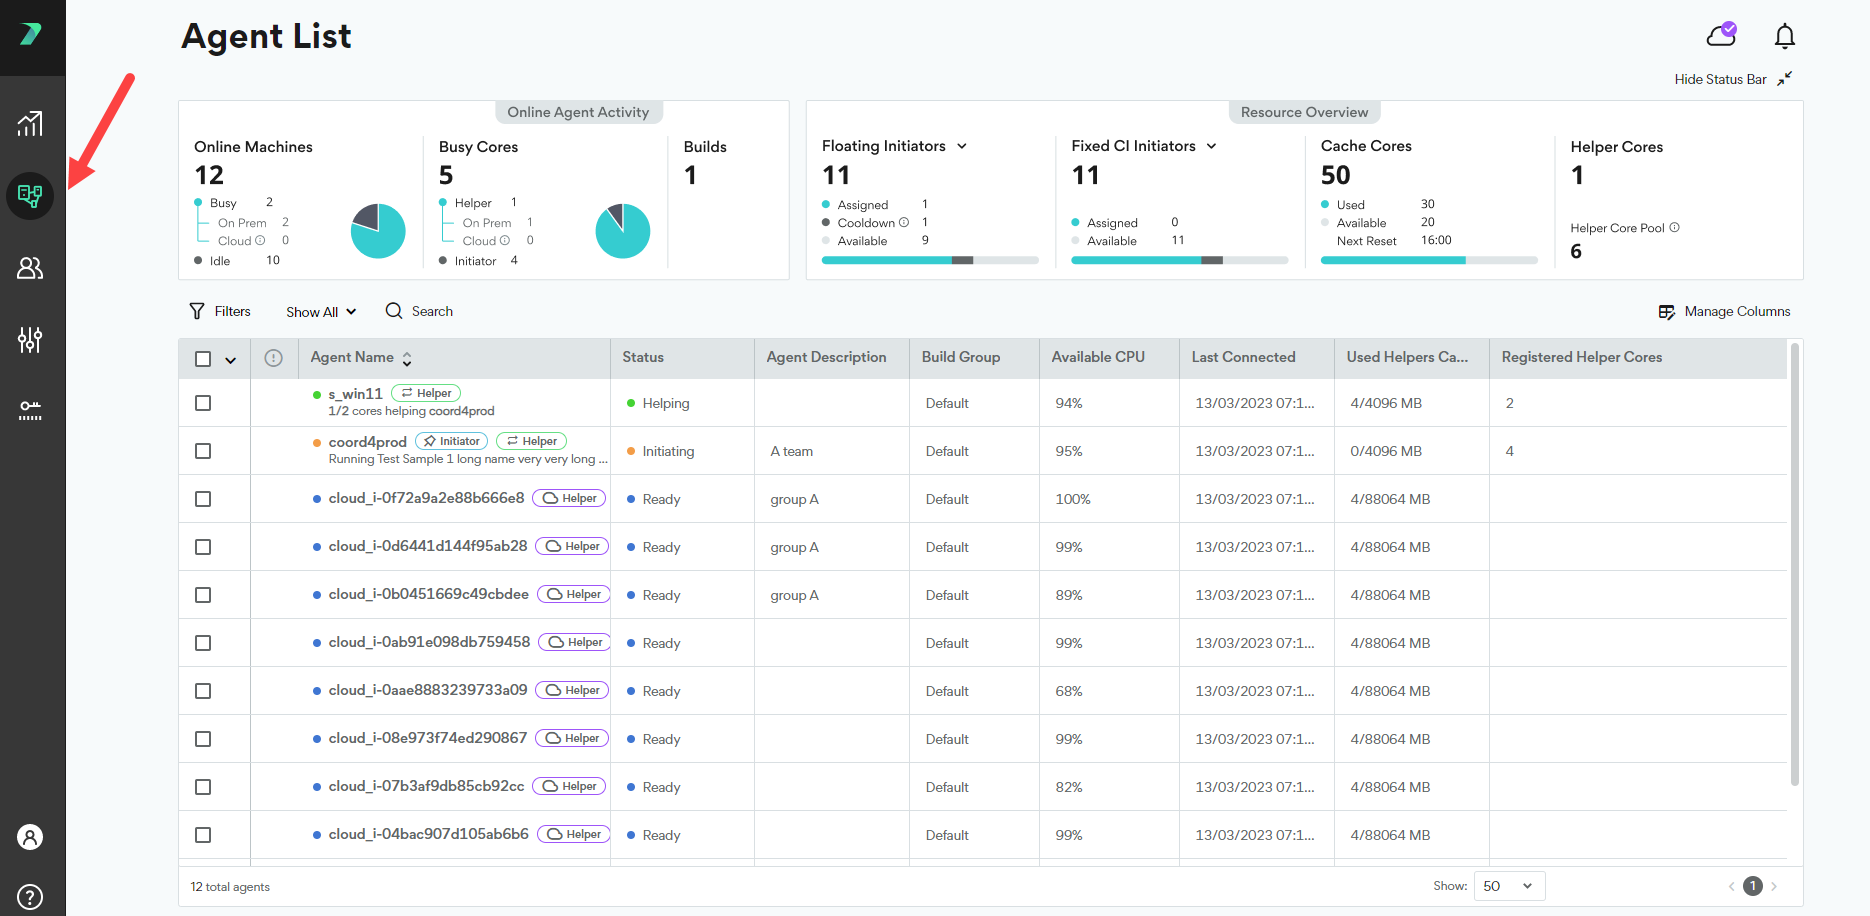Click the notifications bell icon

pos(1784,37)
